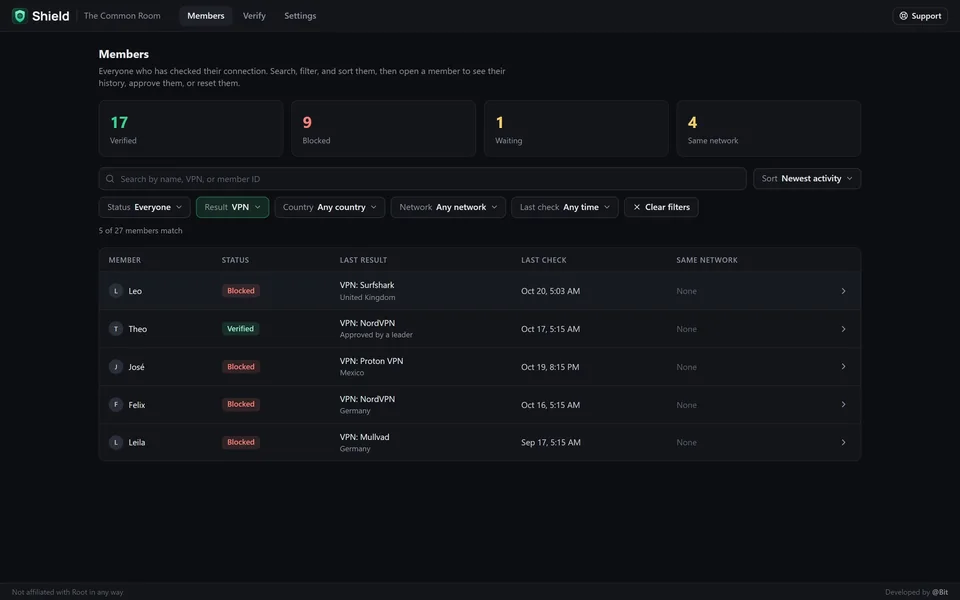Image resolution: width=960 pixels, height=600 pixels.
Task: Click the Approved by a leader text
Action: coord(376,335)
